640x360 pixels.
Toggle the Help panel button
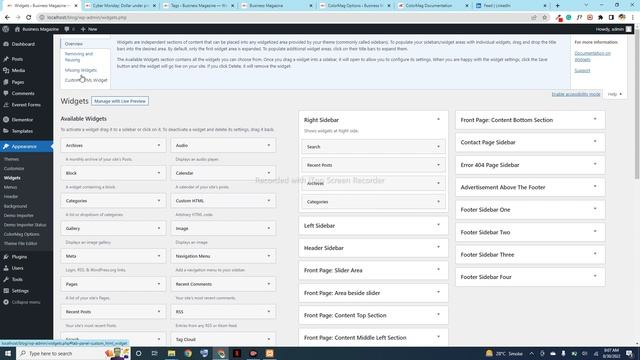(615, 94)
